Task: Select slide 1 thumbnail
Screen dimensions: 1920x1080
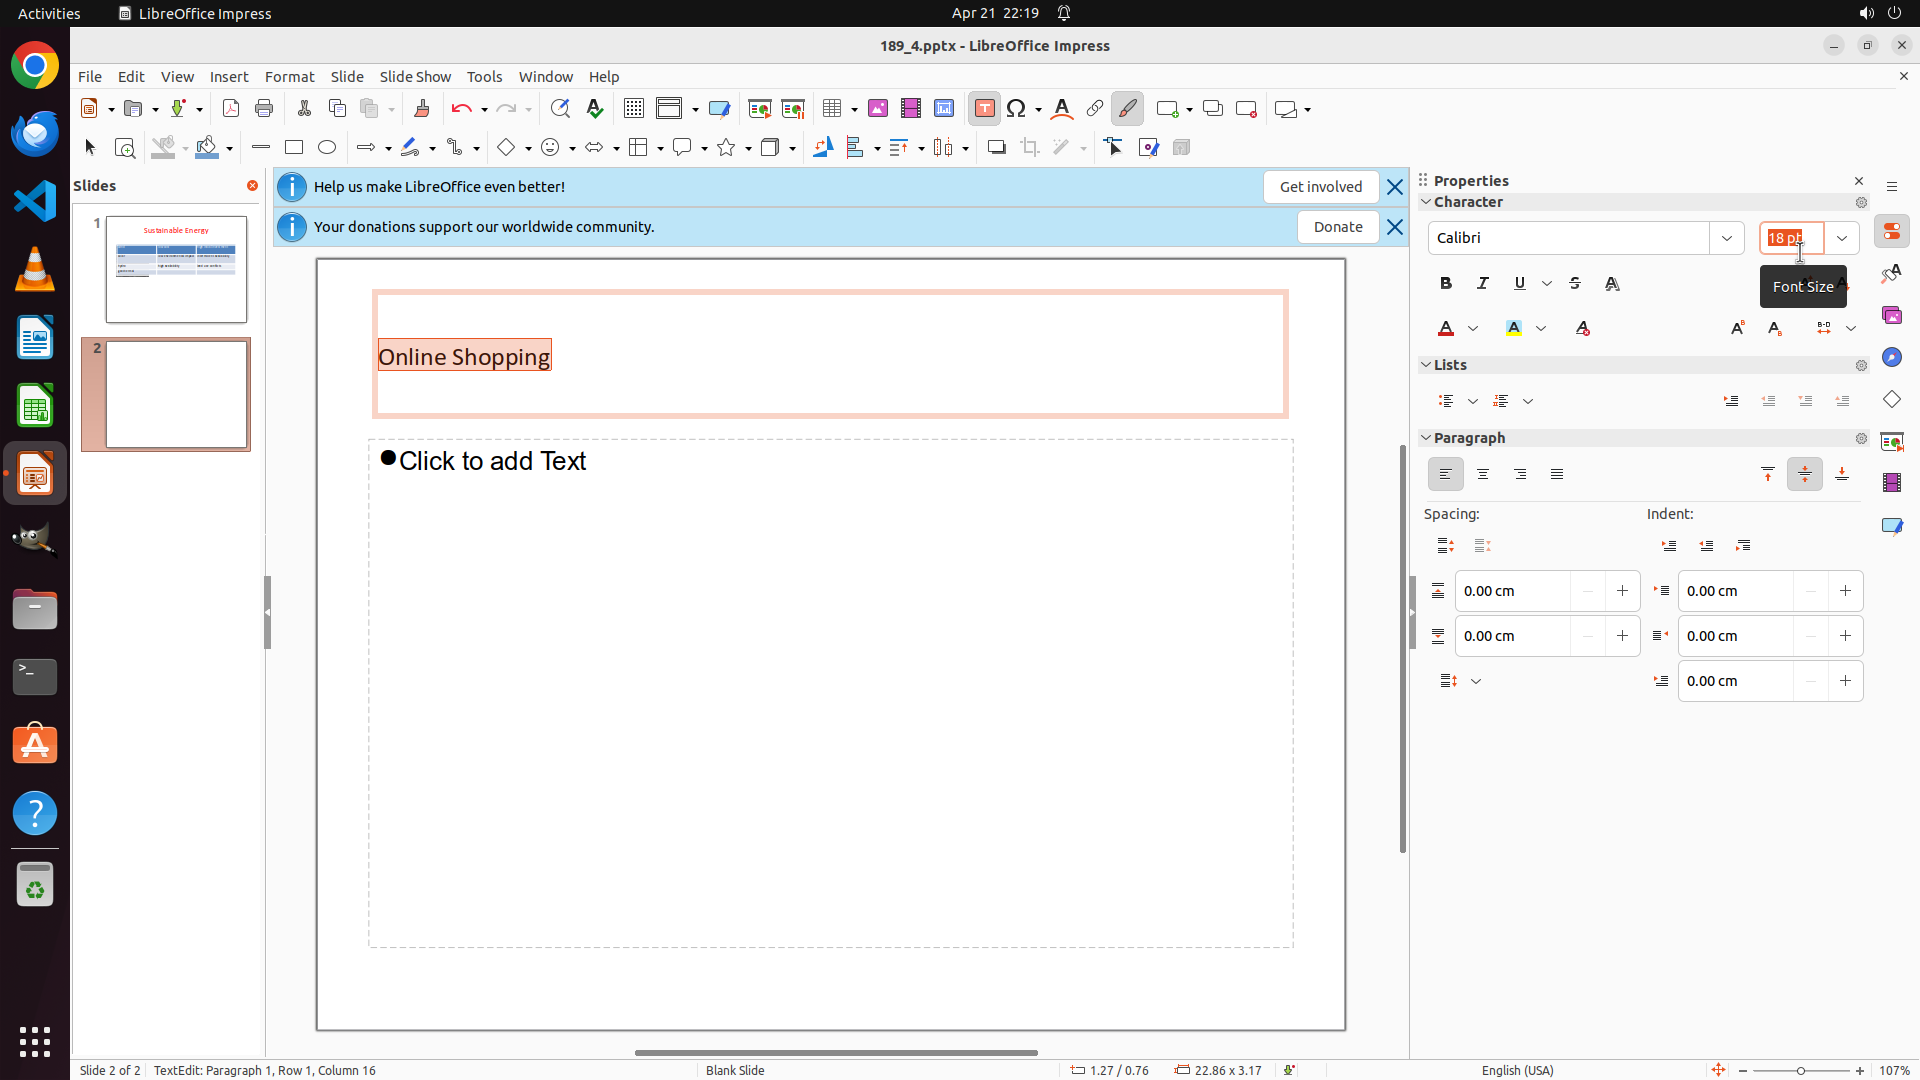Action: [x=176, y=269]
